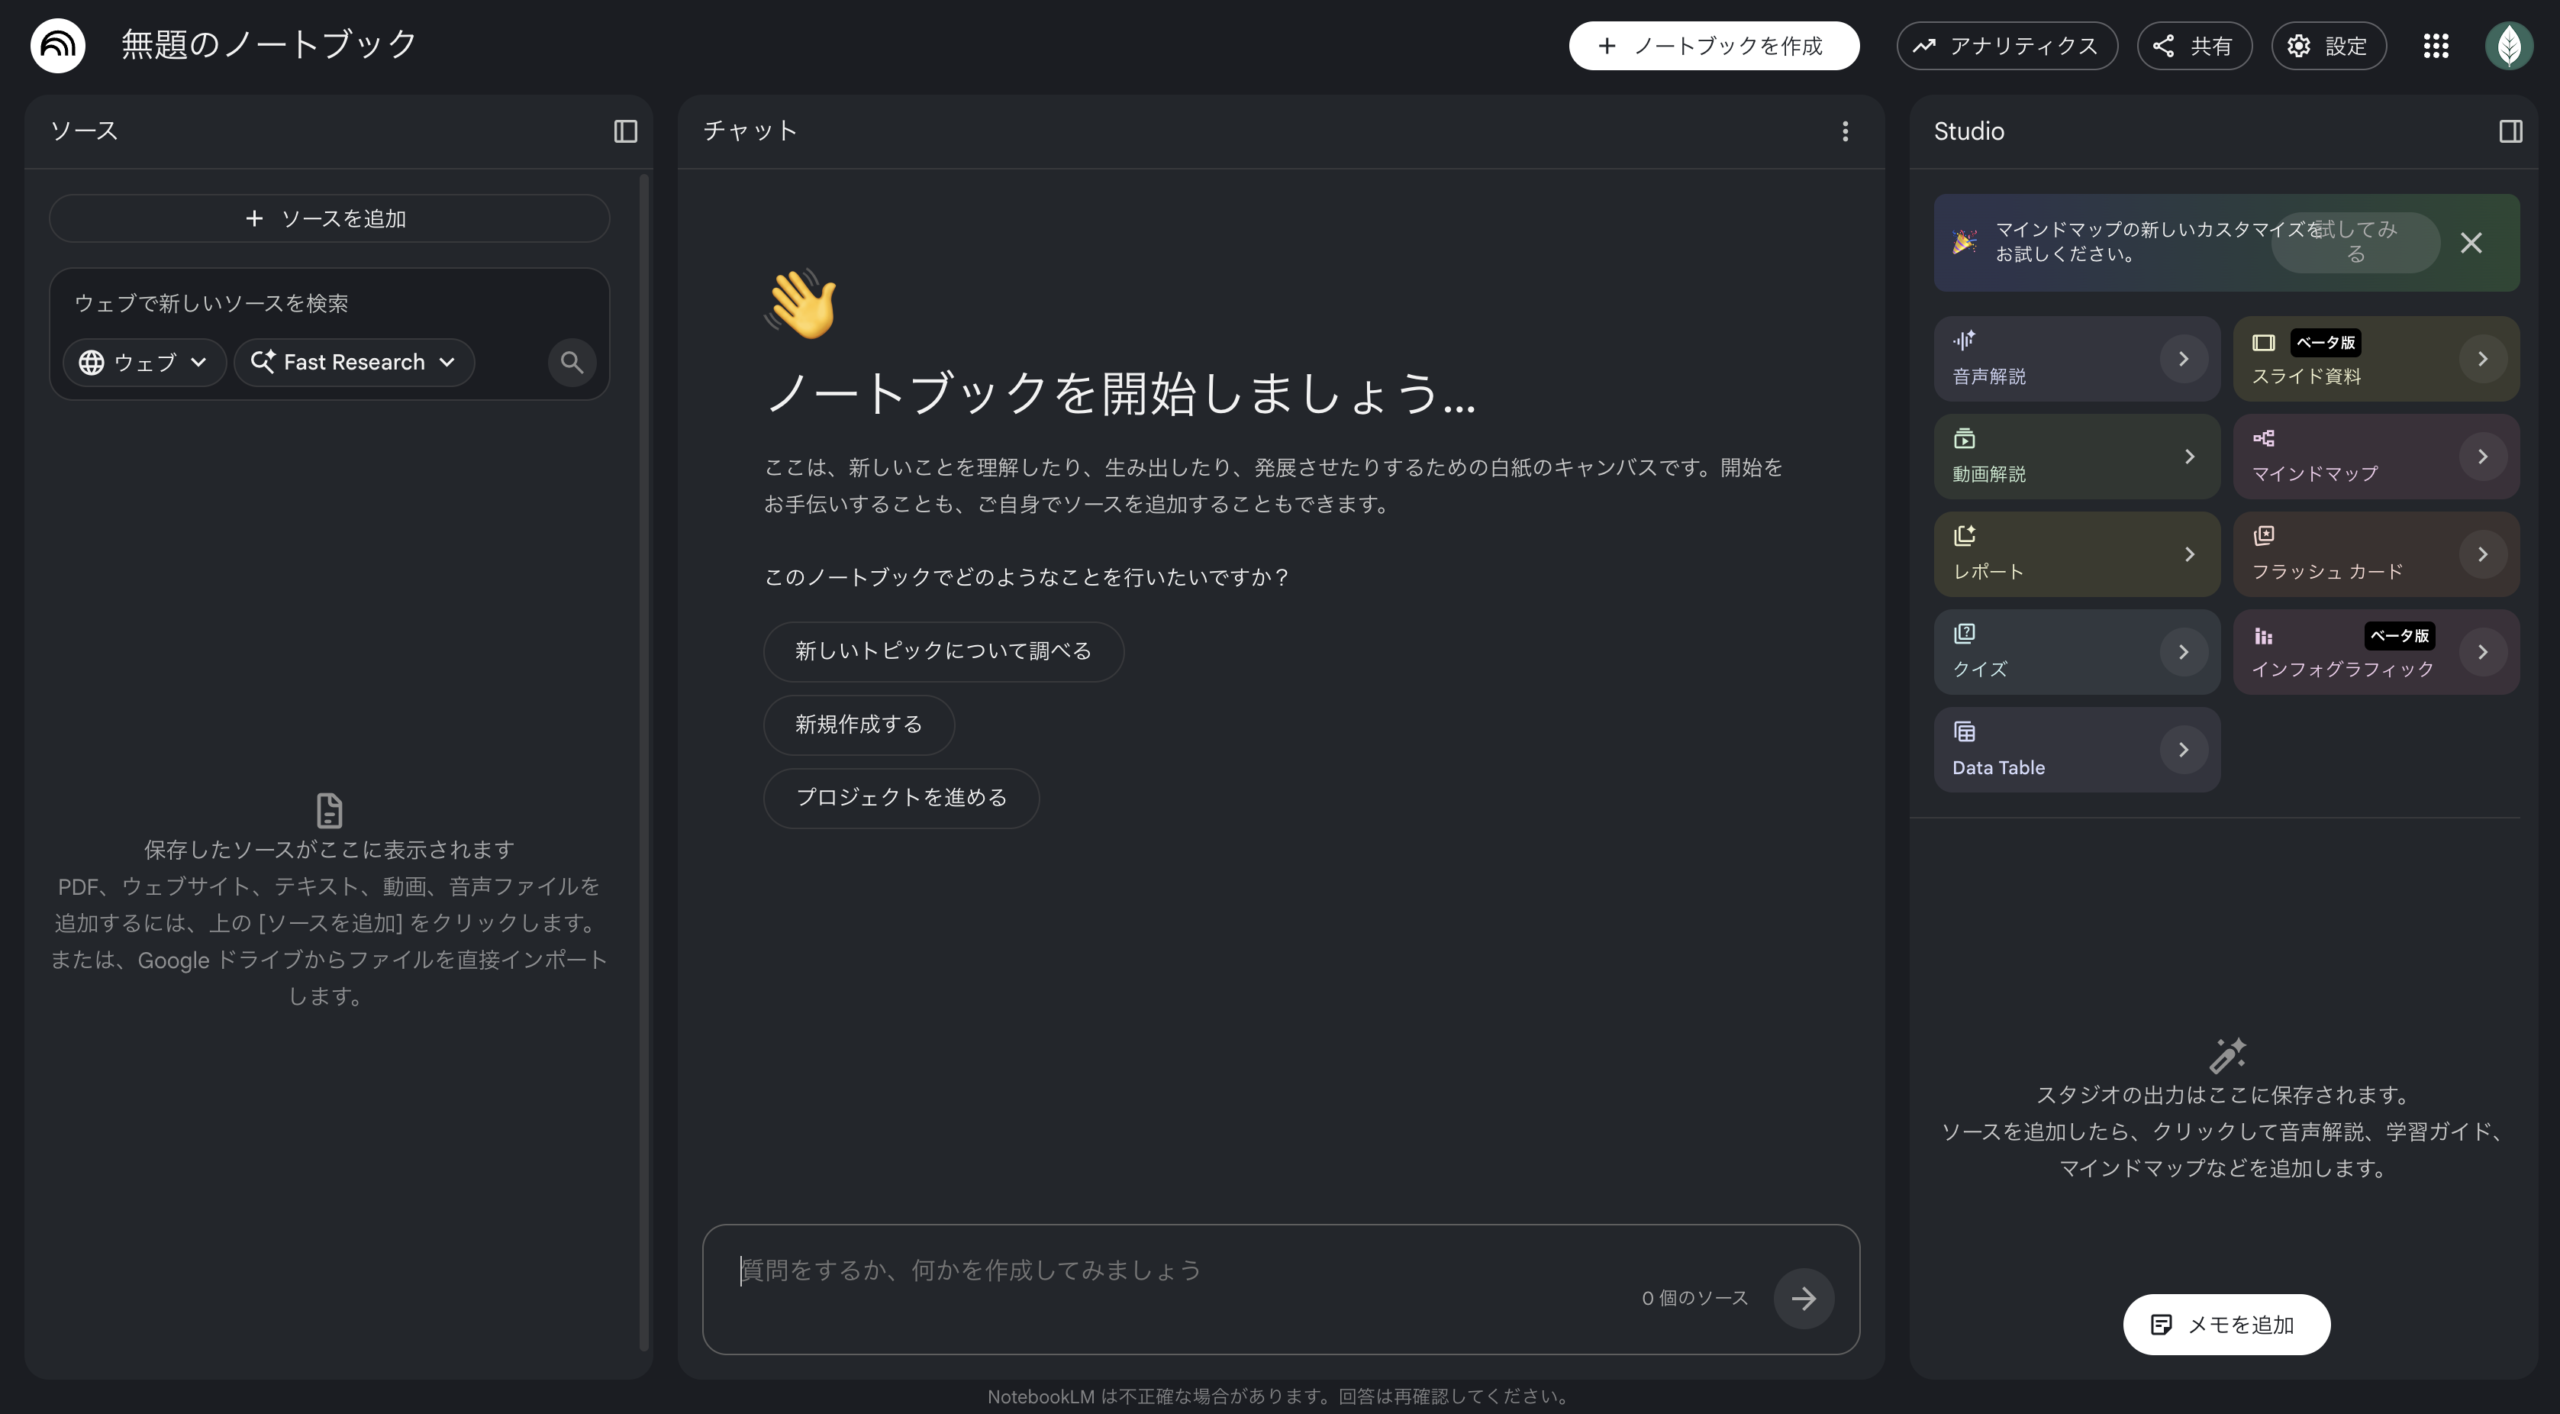Expand Data Table options with its chevron
The height and width of the screenshot is (1414, 2560).
pos(2183,749)
